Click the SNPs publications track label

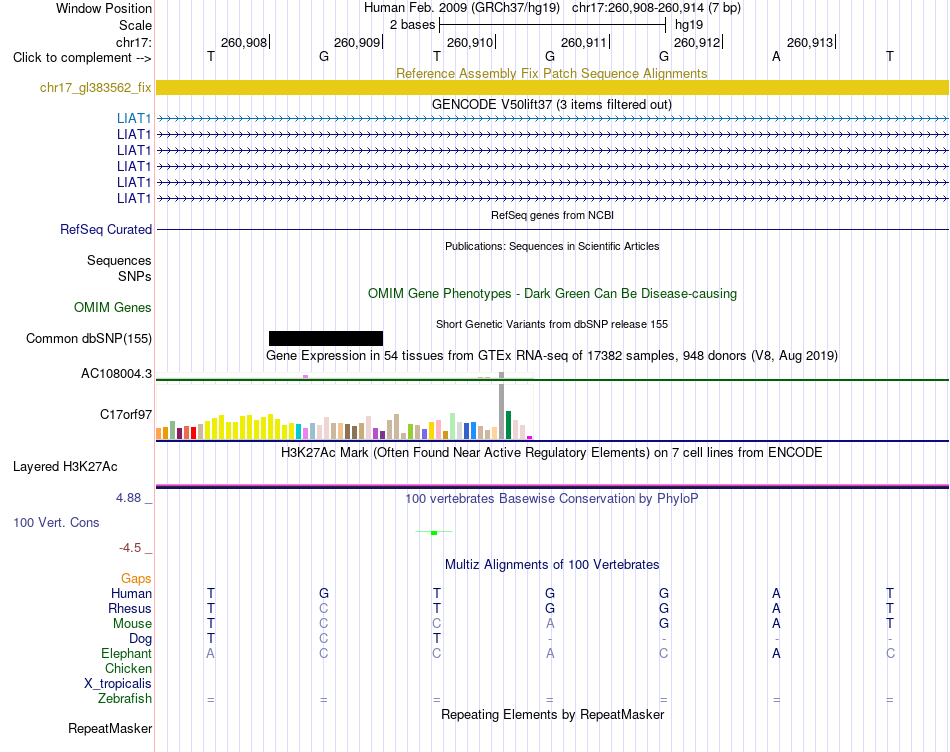135,276
